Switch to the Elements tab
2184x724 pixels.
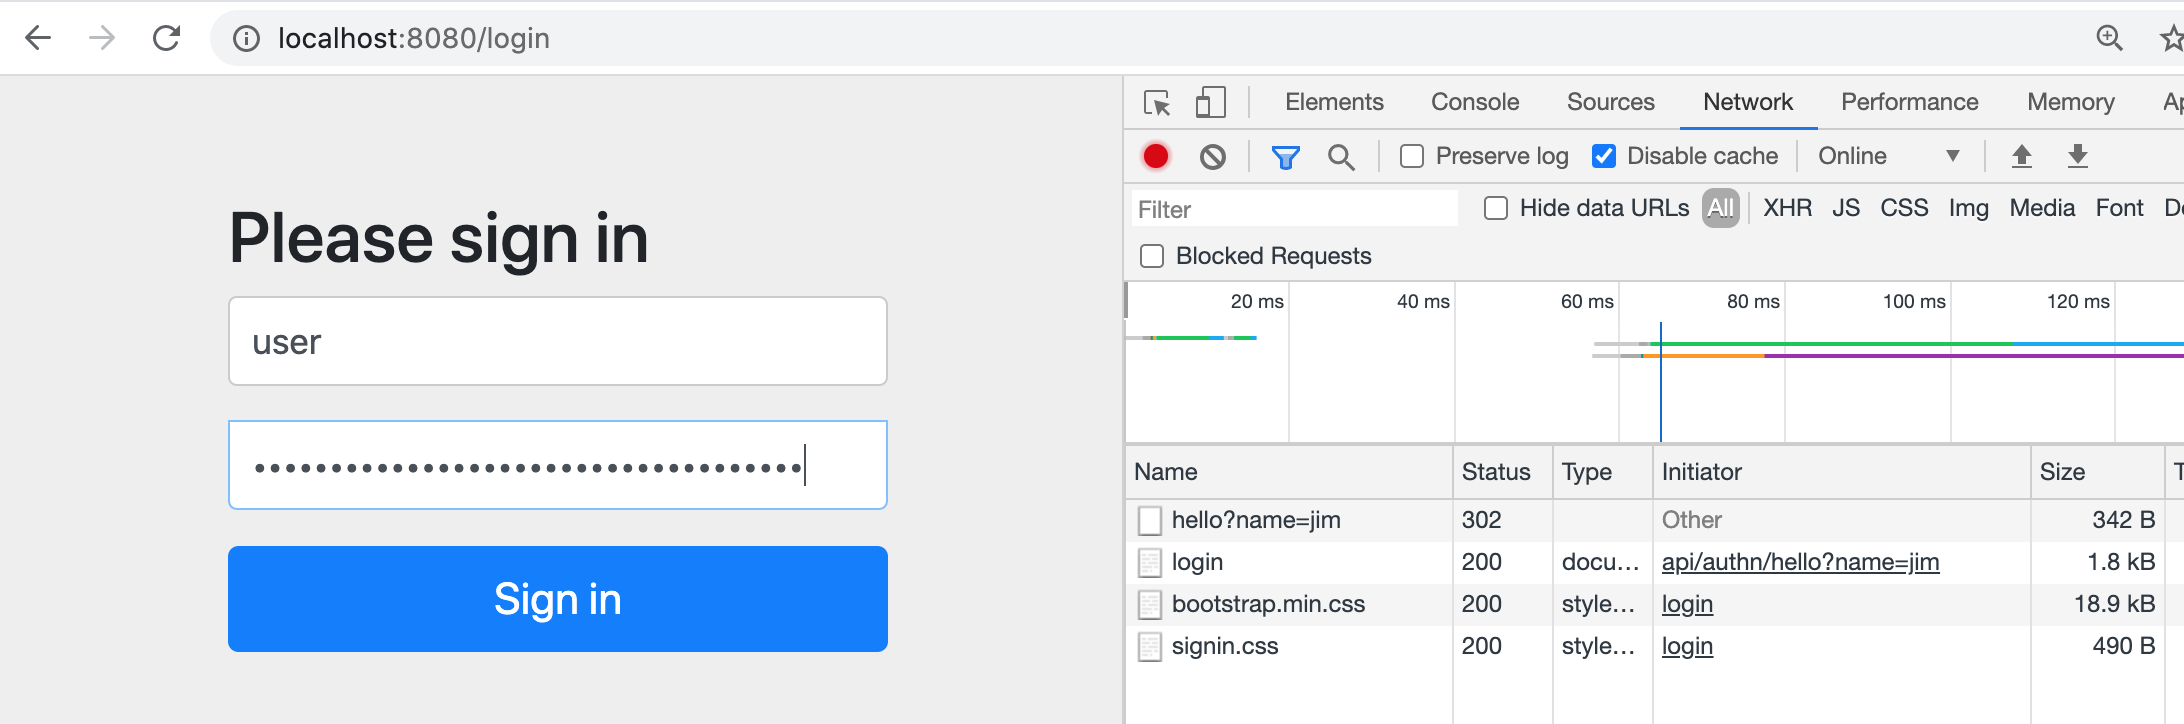(1334, 102)
